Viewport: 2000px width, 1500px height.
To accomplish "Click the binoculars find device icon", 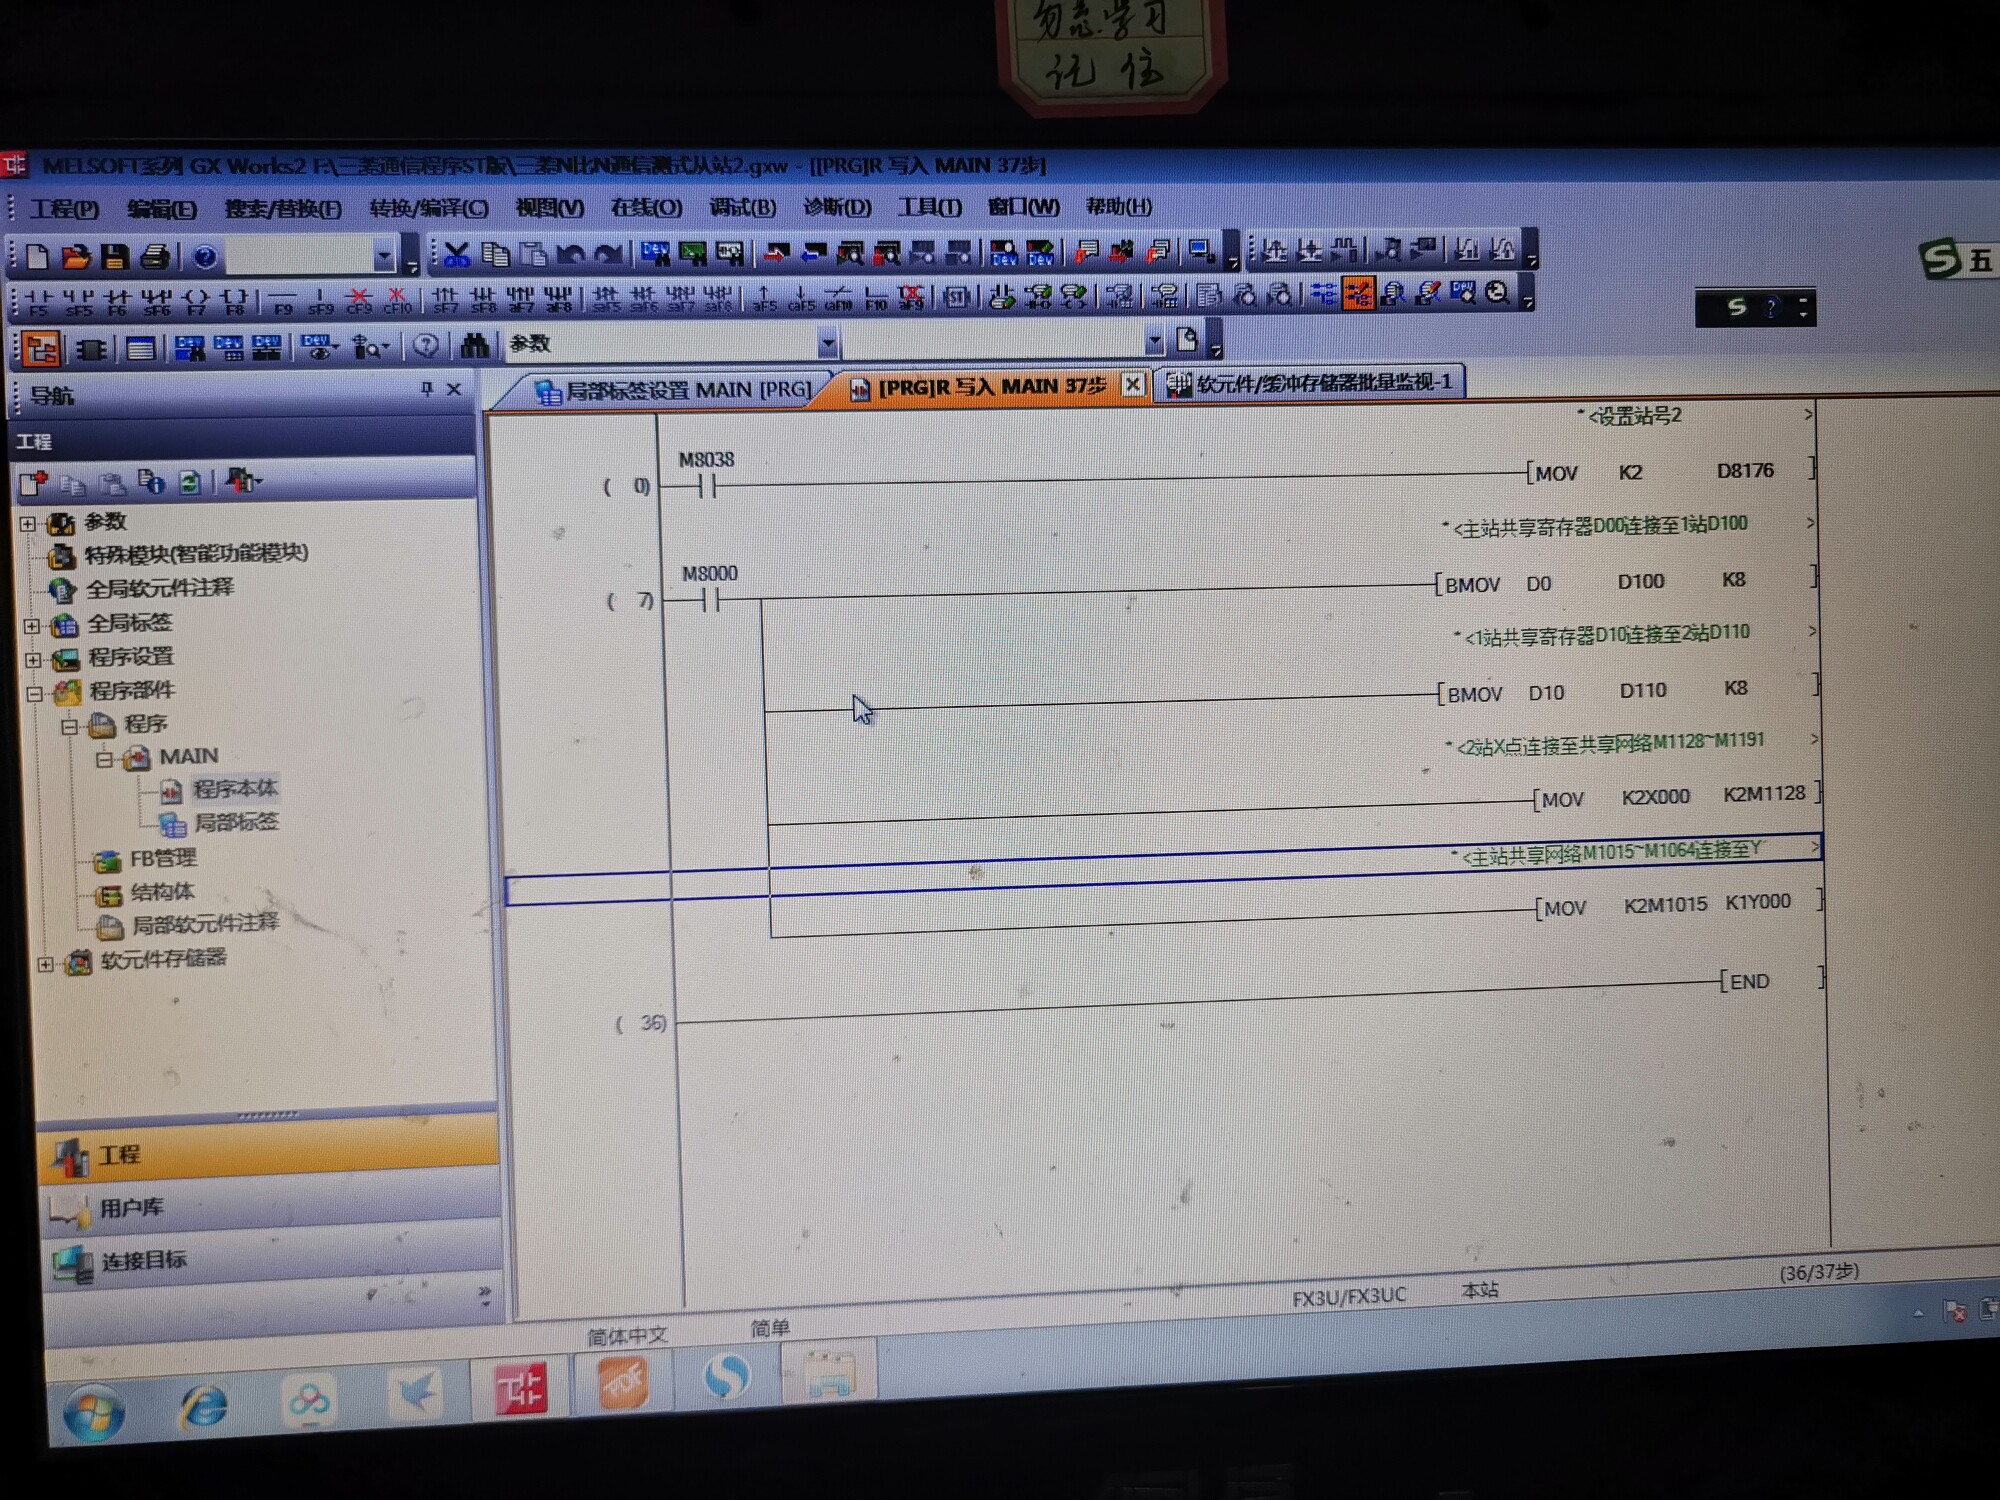I will (x=474, y=346).
